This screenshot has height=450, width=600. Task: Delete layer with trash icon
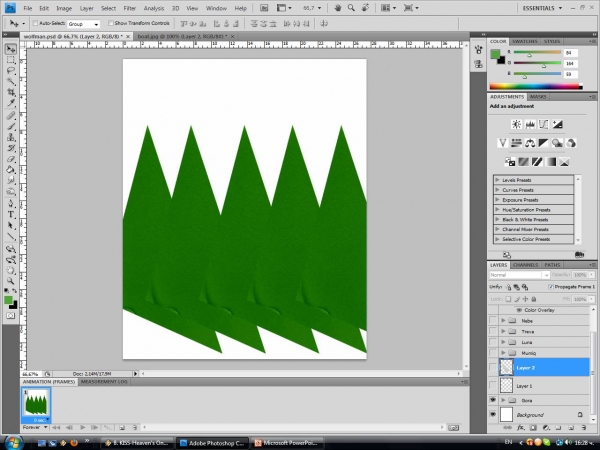tap(584, 428)
